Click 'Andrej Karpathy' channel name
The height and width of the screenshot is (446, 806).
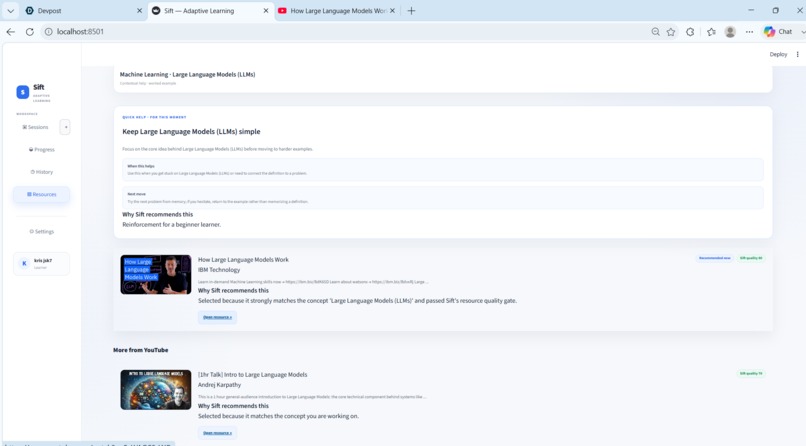219,385
